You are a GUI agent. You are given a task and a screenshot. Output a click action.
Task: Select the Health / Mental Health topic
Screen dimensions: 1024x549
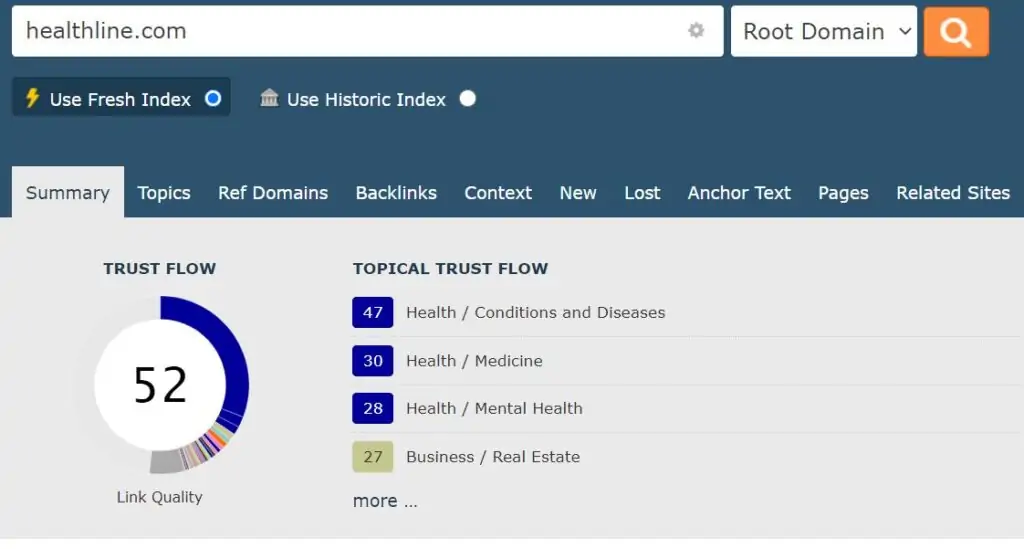coord(494,408)
